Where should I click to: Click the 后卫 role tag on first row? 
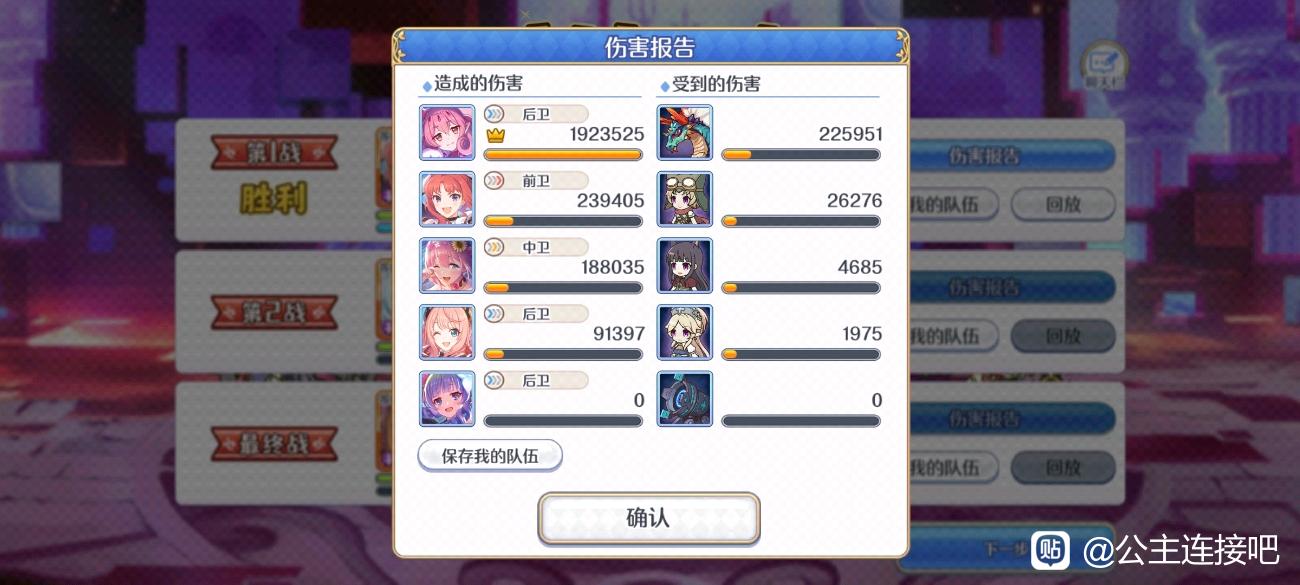(x=536, y=114)
